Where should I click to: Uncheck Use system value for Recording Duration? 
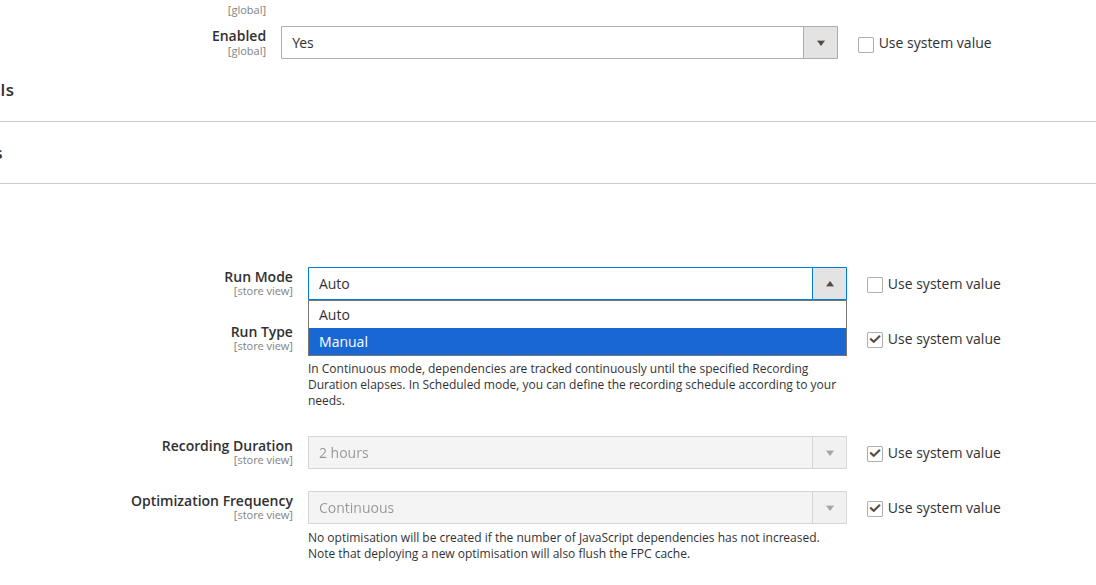pyautogui.click(x=874, y=454)
